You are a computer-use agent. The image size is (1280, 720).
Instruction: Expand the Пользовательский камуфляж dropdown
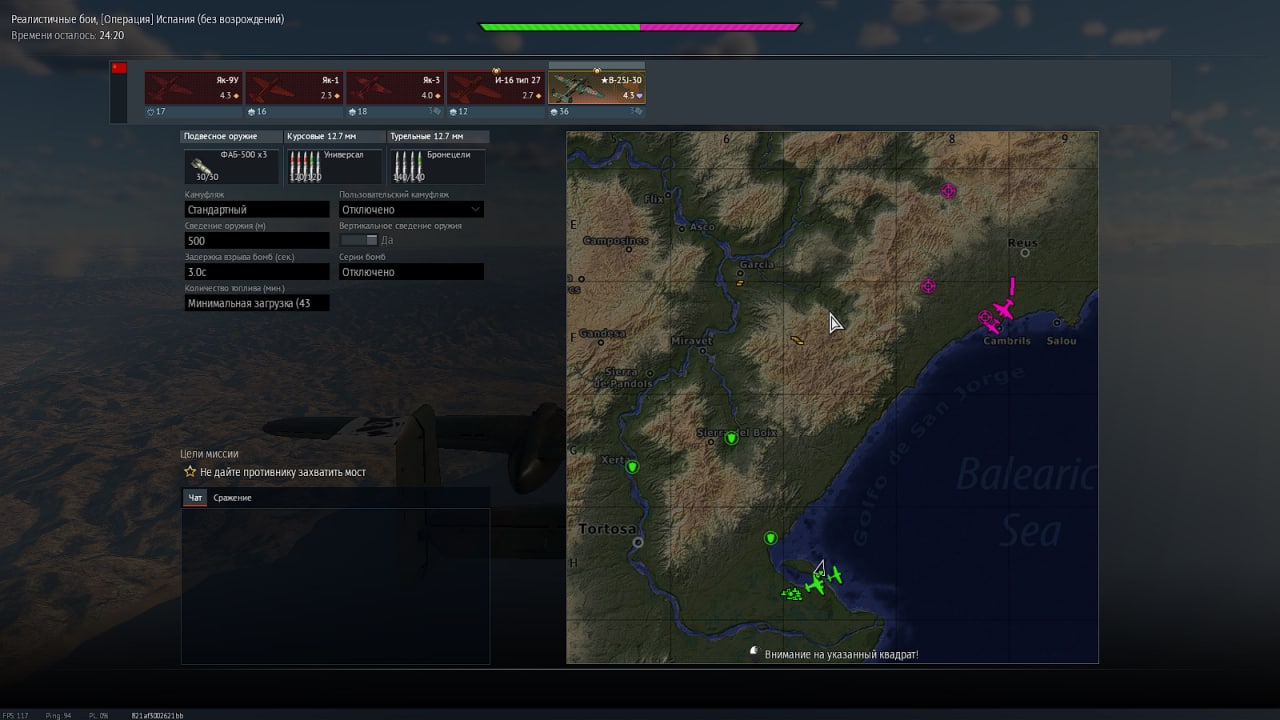click(411, 210)
